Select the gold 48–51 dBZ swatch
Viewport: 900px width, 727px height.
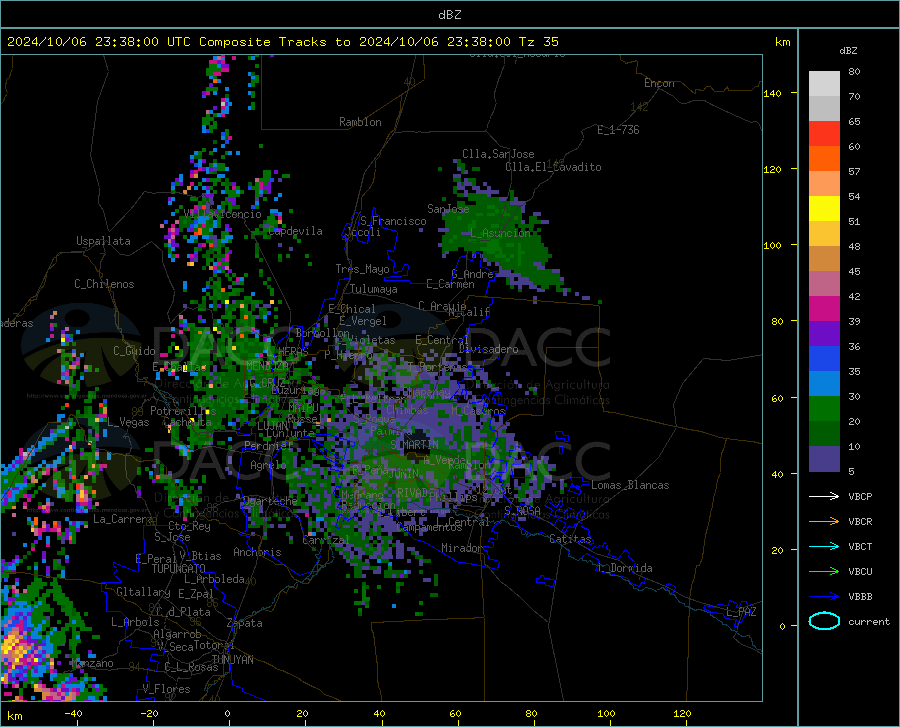824,234
